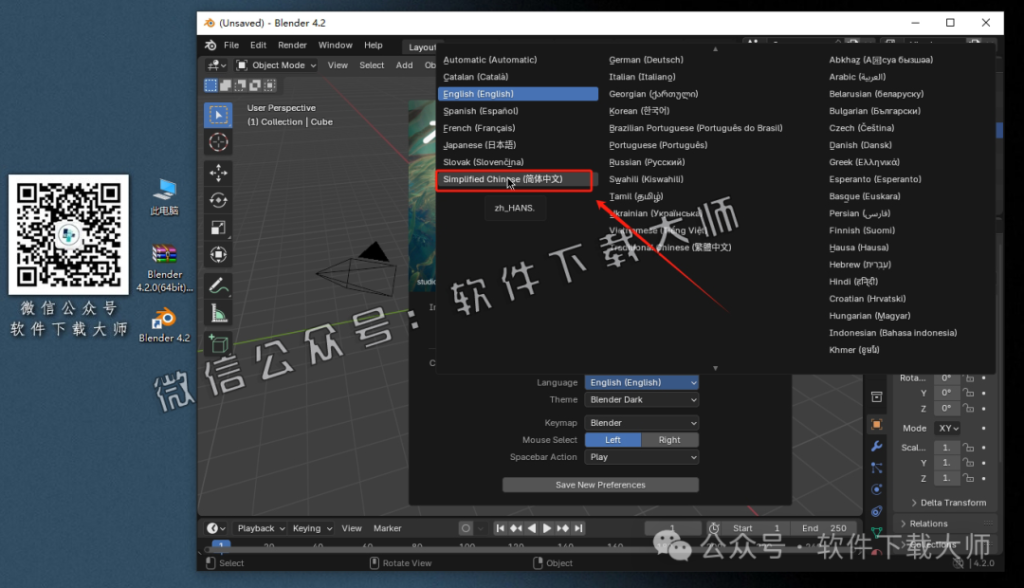Select the Move tool in the viewport toolbar
Viewport: 1024px width, 588px height.
coord(217,174)
